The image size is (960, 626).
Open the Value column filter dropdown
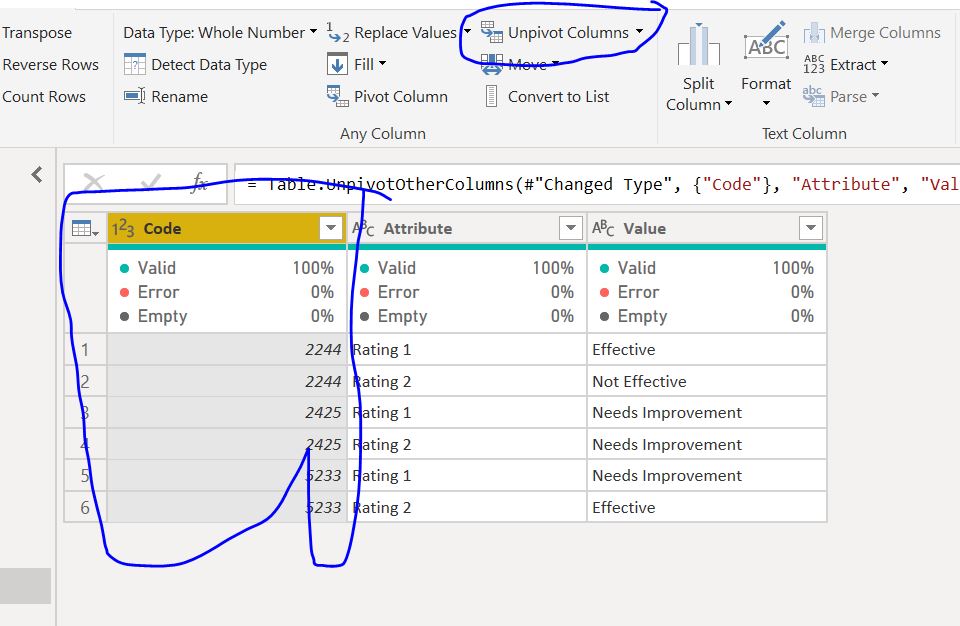pos(810,228)
